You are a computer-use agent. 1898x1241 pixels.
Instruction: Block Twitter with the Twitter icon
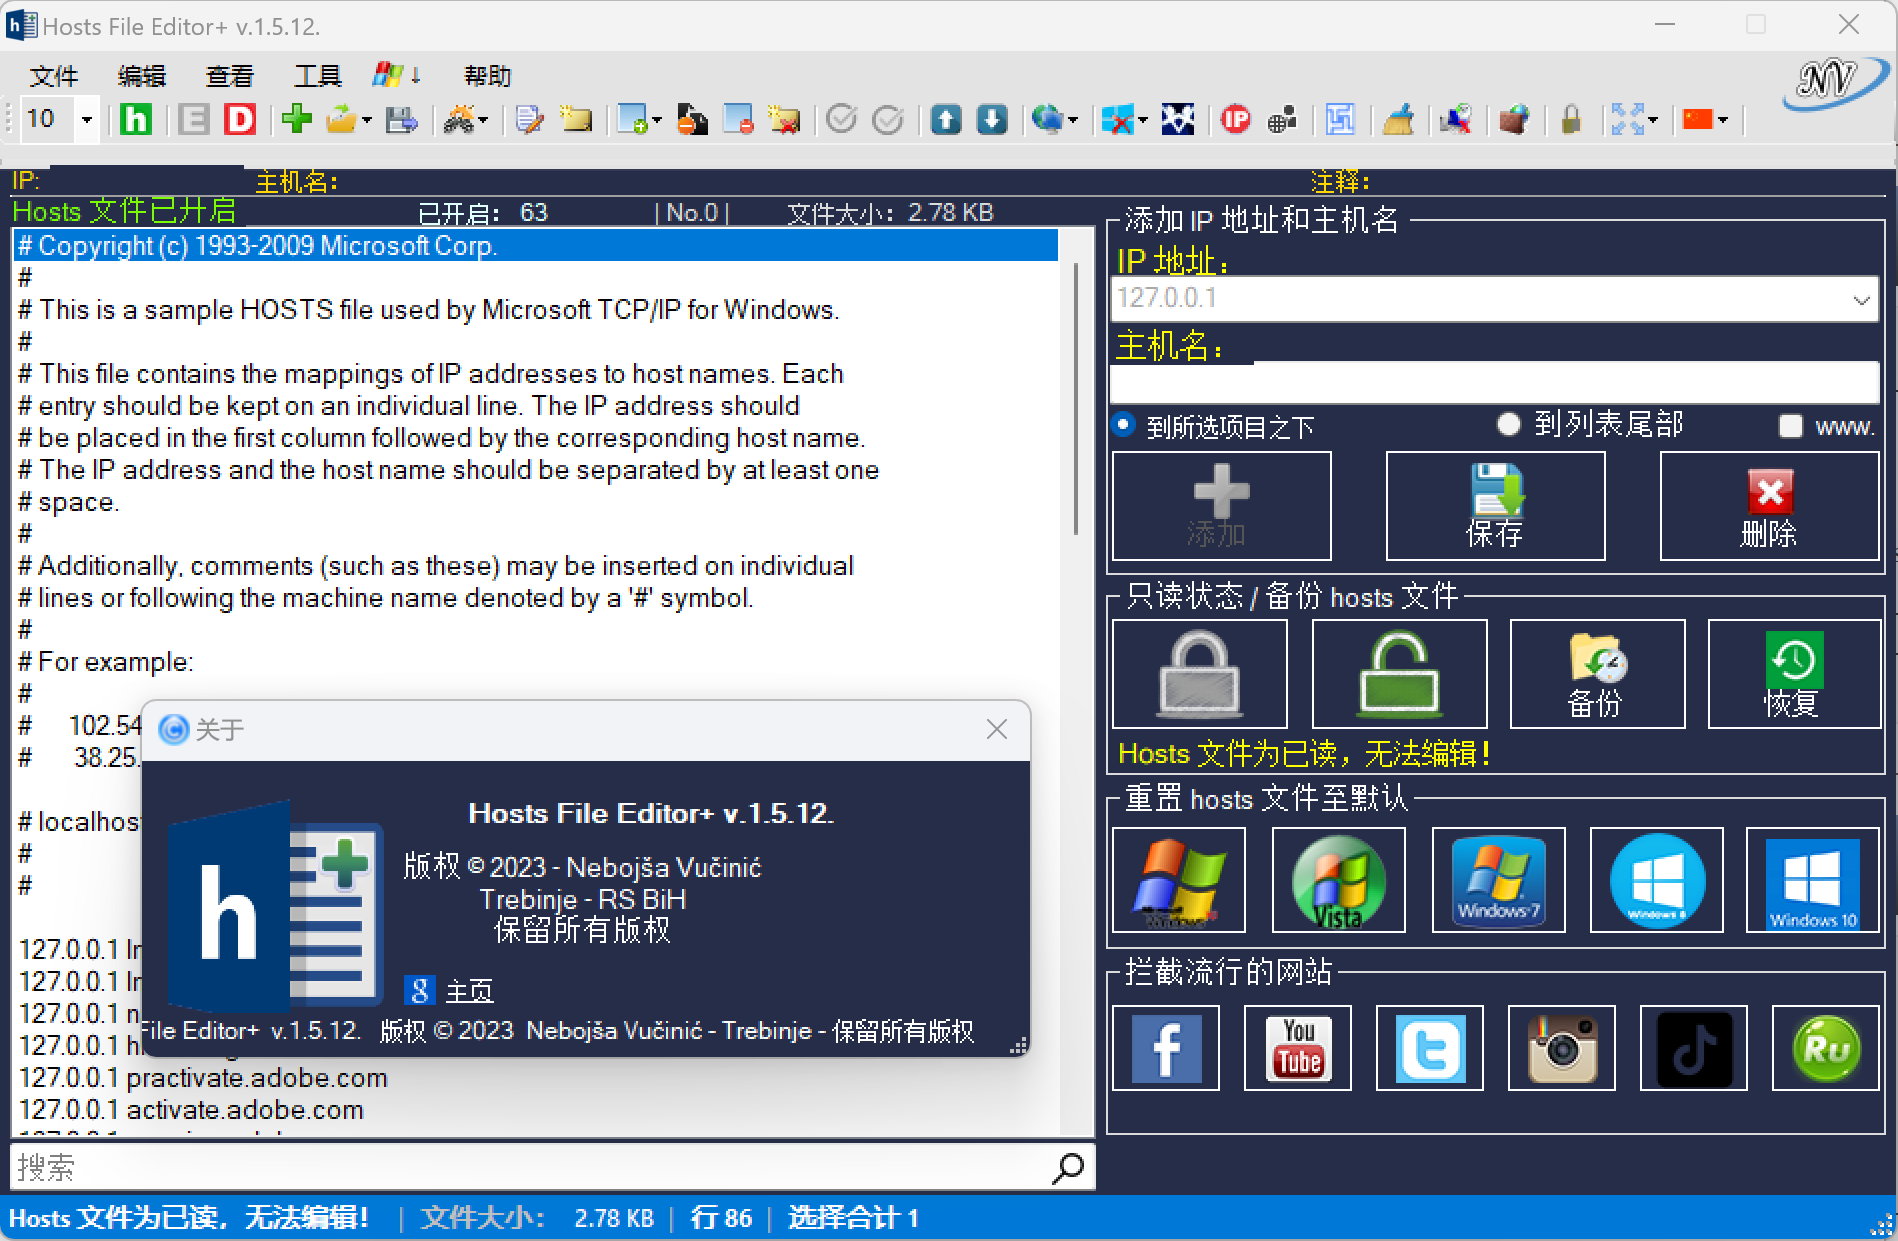pos(1430,1048)
